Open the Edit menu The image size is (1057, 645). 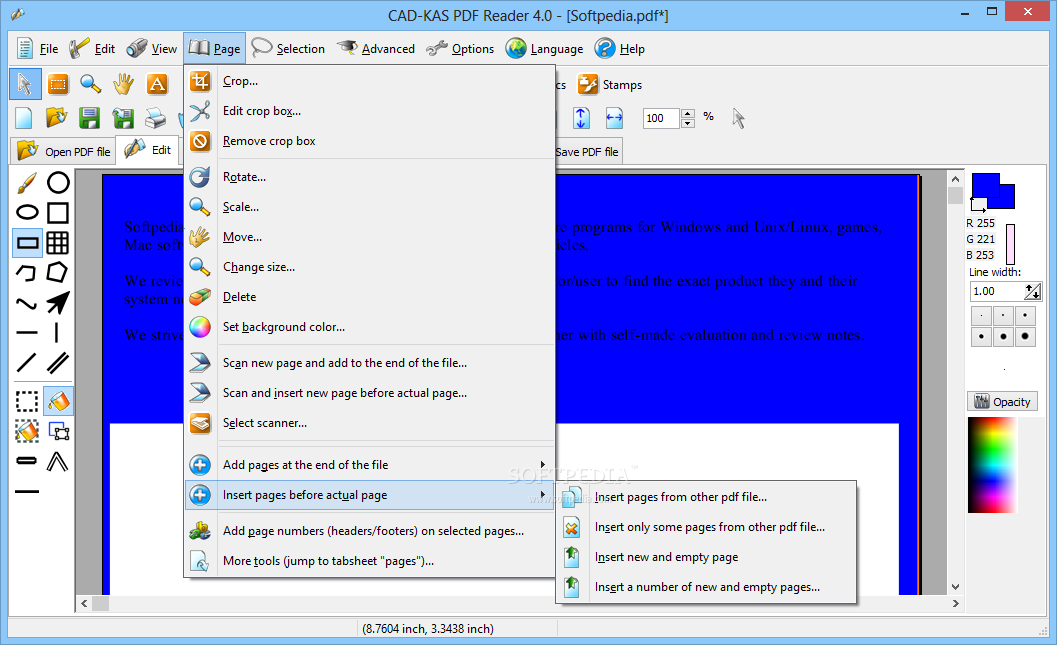click(x=92, y=49)
